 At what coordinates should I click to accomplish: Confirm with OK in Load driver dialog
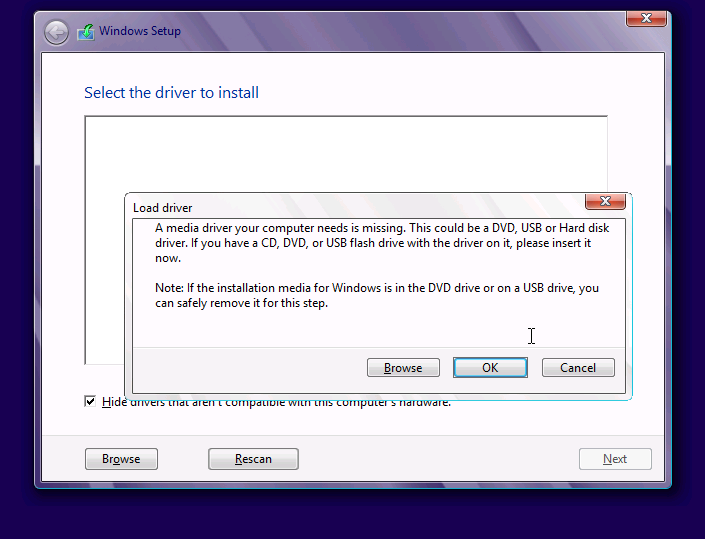[490, 368]
